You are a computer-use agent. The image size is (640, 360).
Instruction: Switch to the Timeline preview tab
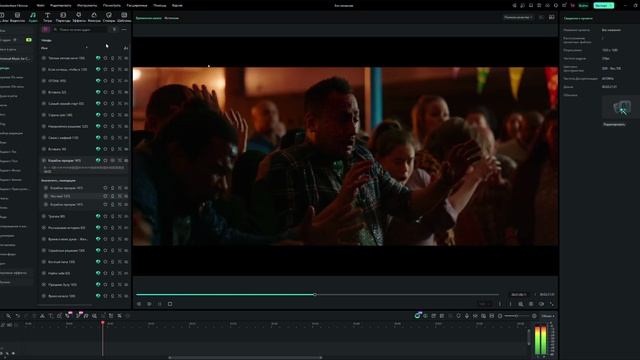(x=149, y=18)
